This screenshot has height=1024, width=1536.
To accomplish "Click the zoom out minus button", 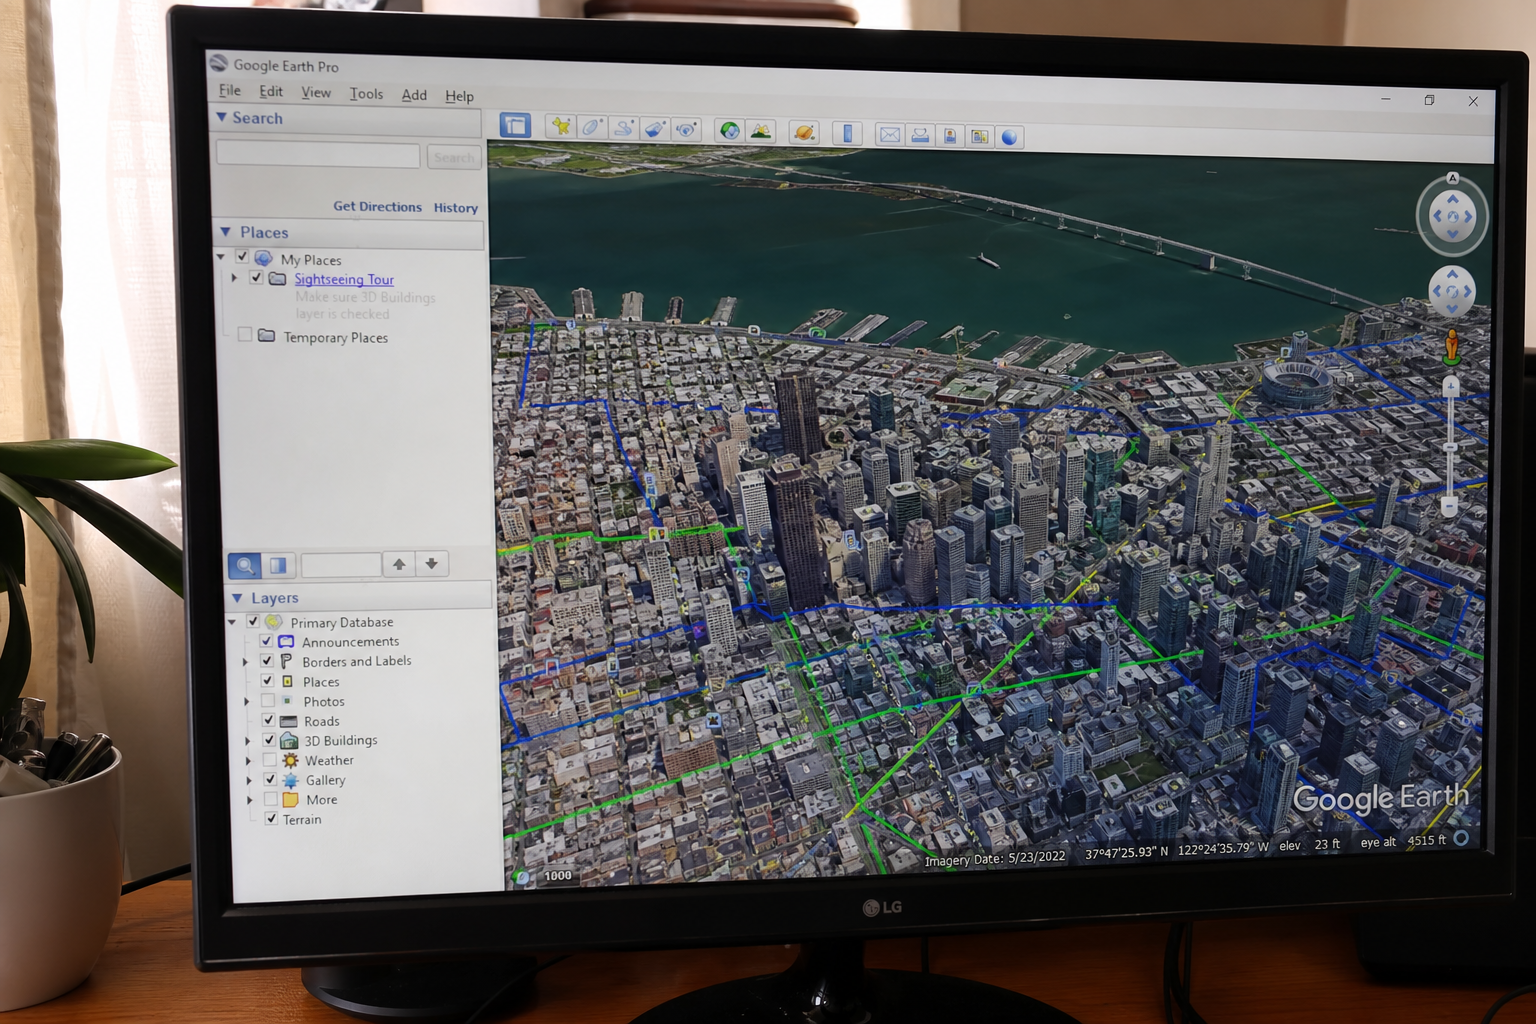I will pyautogui.click(x=1450, y=508).
